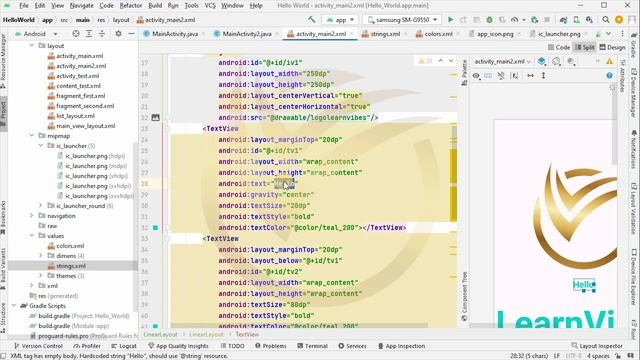
Task: Open project panel settings gear
Action: pyautogui.click(x=118, y=34)
